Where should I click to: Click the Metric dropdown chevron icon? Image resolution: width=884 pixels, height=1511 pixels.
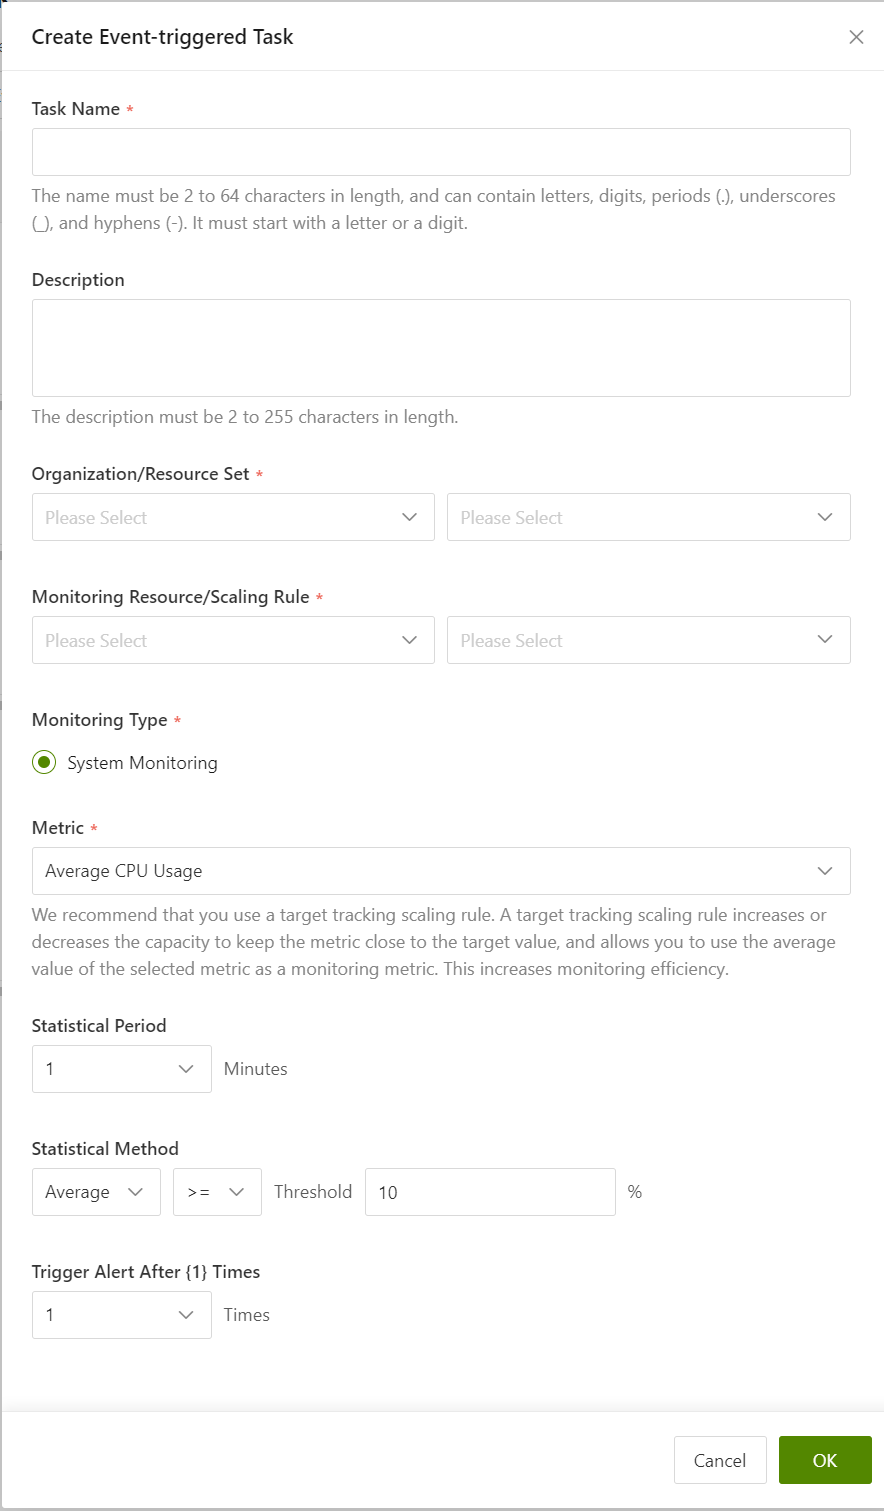point(825,871)
